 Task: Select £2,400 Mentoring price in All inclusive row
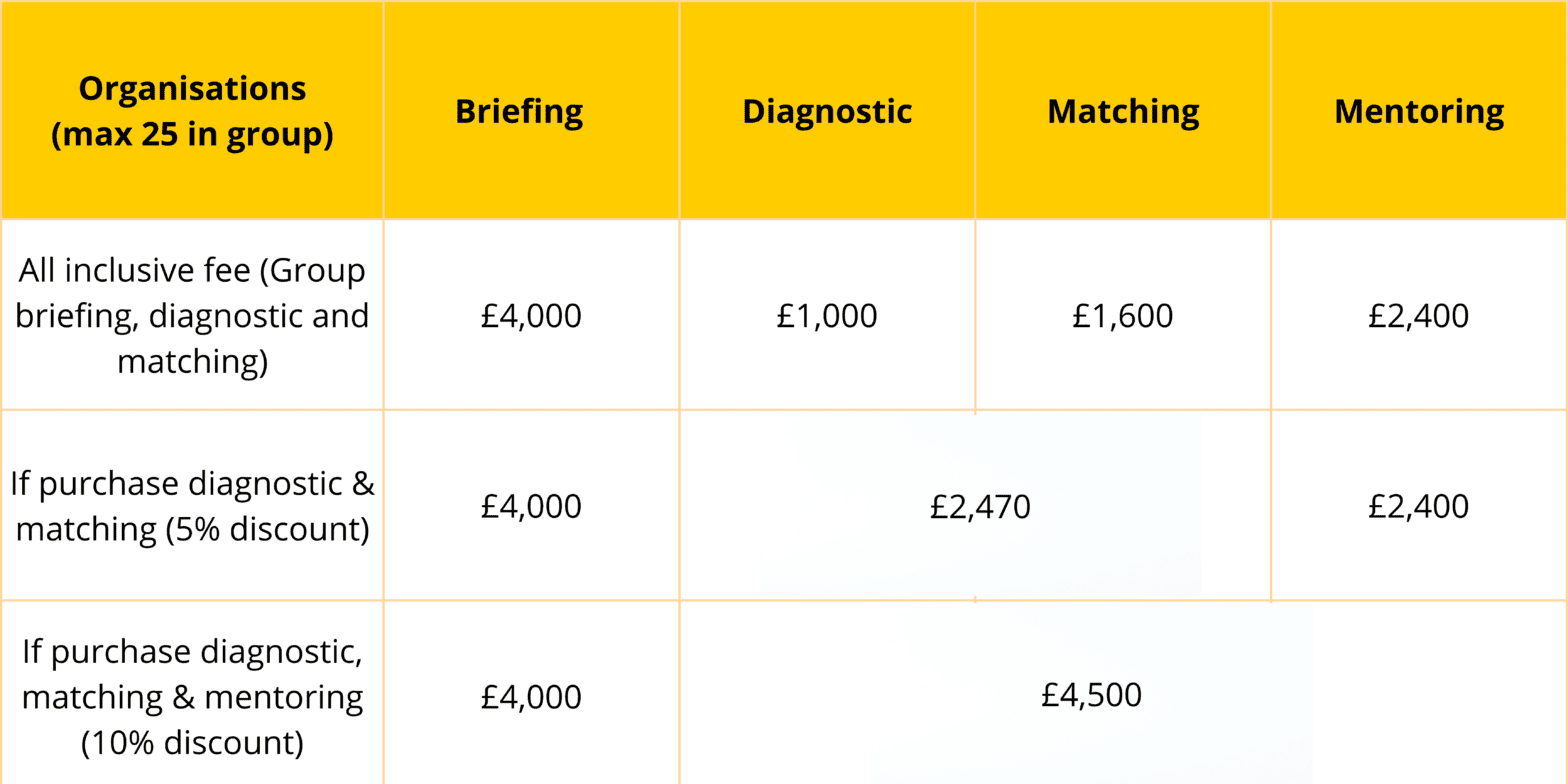[1419, 316]
